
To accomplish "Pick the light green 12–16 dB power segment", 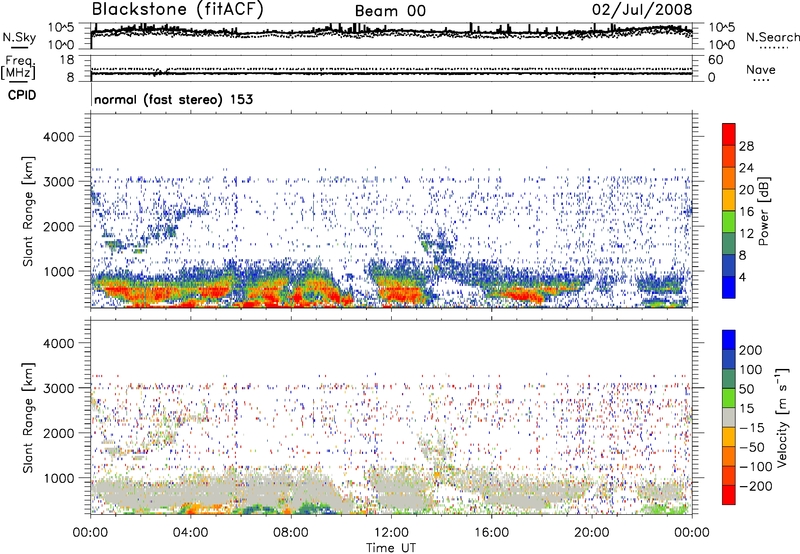I will [x=729, y=222].
